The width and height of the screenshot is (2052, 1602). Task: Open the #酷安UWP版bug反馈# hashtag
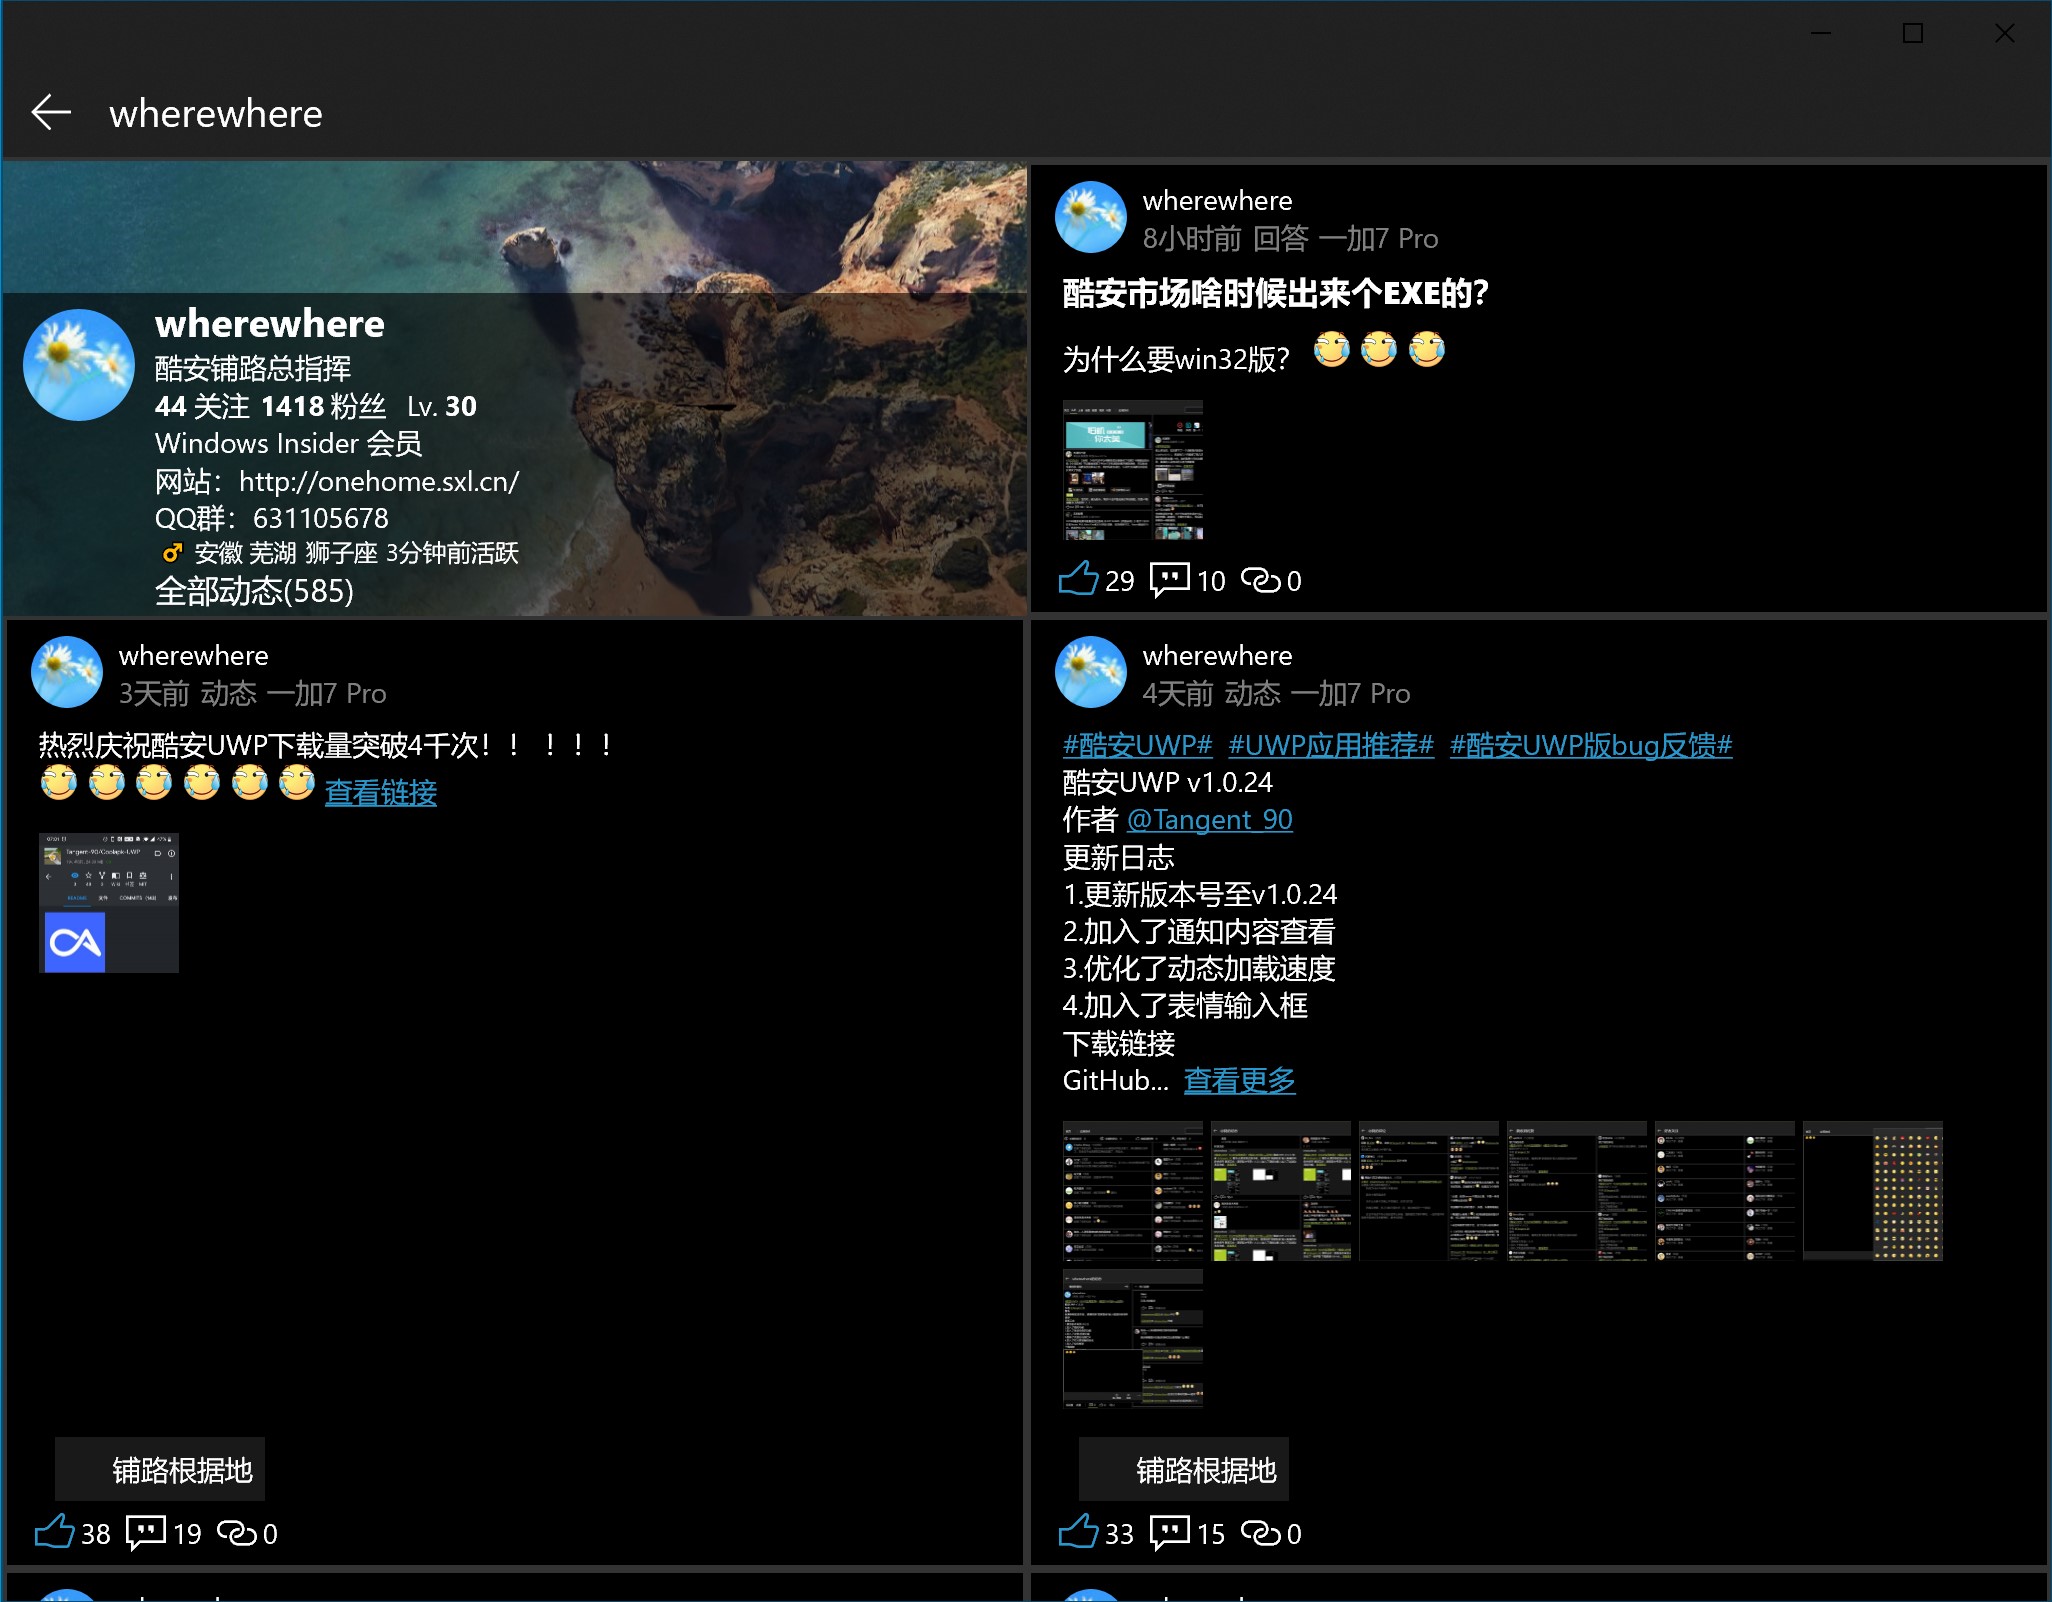(x=1590, y=745)
